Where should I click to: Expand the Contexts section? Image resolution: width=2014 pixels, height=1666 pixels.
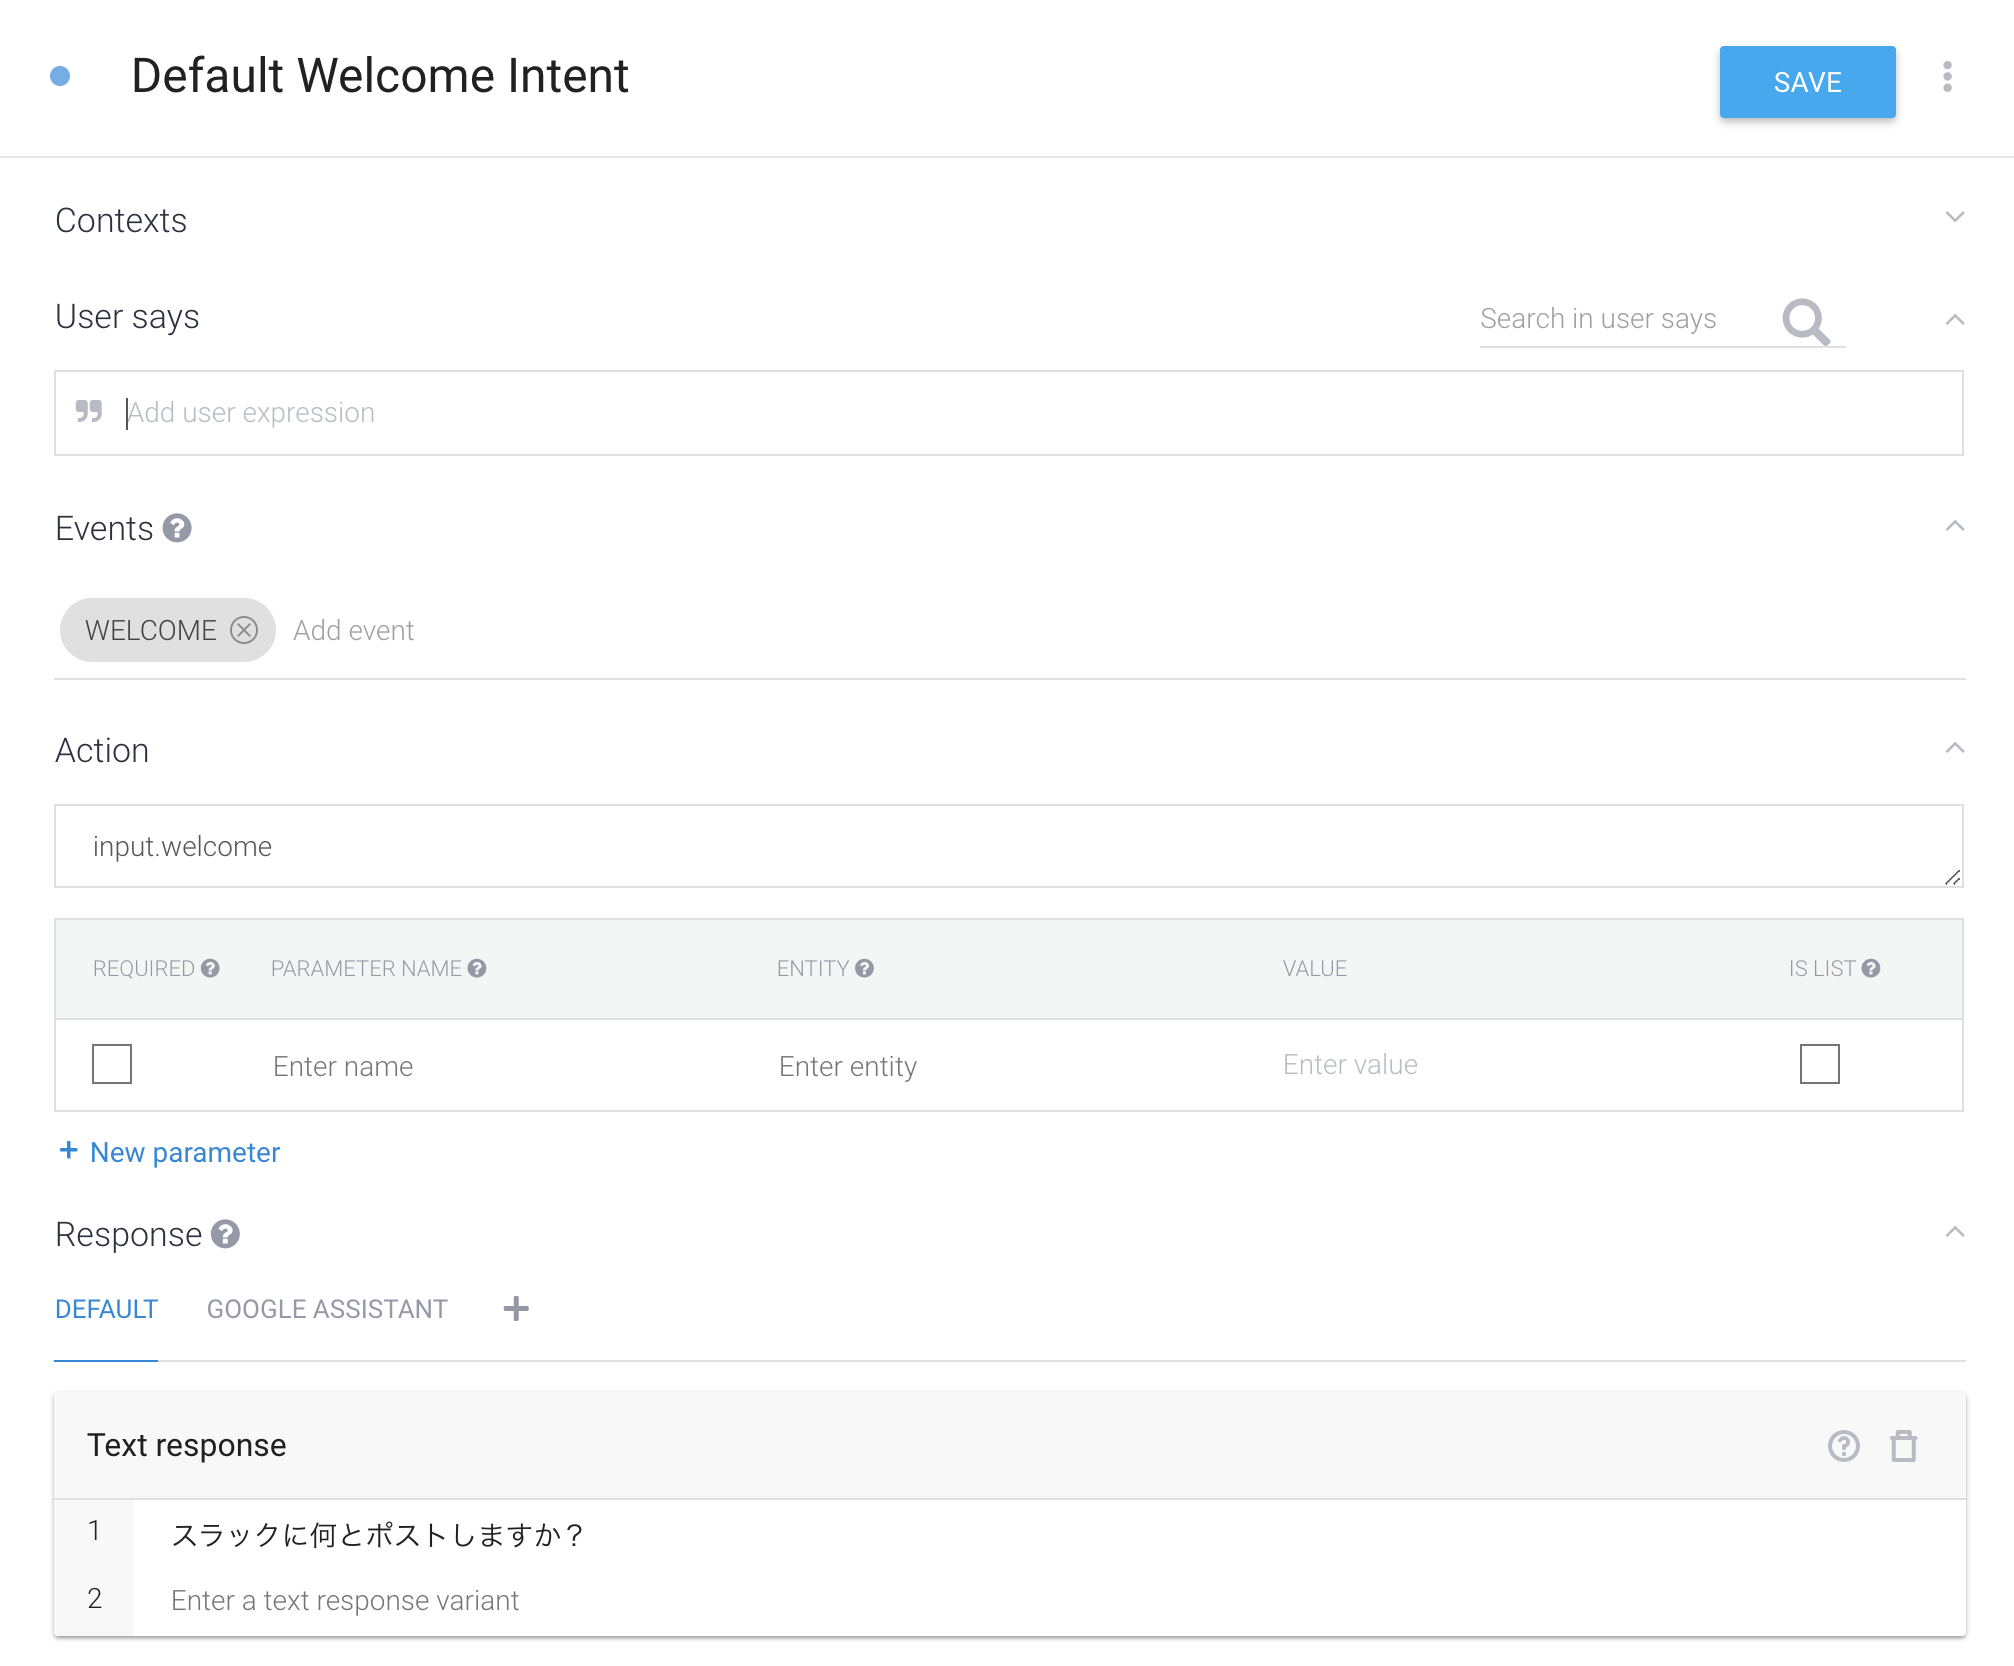click(1954, 218)
